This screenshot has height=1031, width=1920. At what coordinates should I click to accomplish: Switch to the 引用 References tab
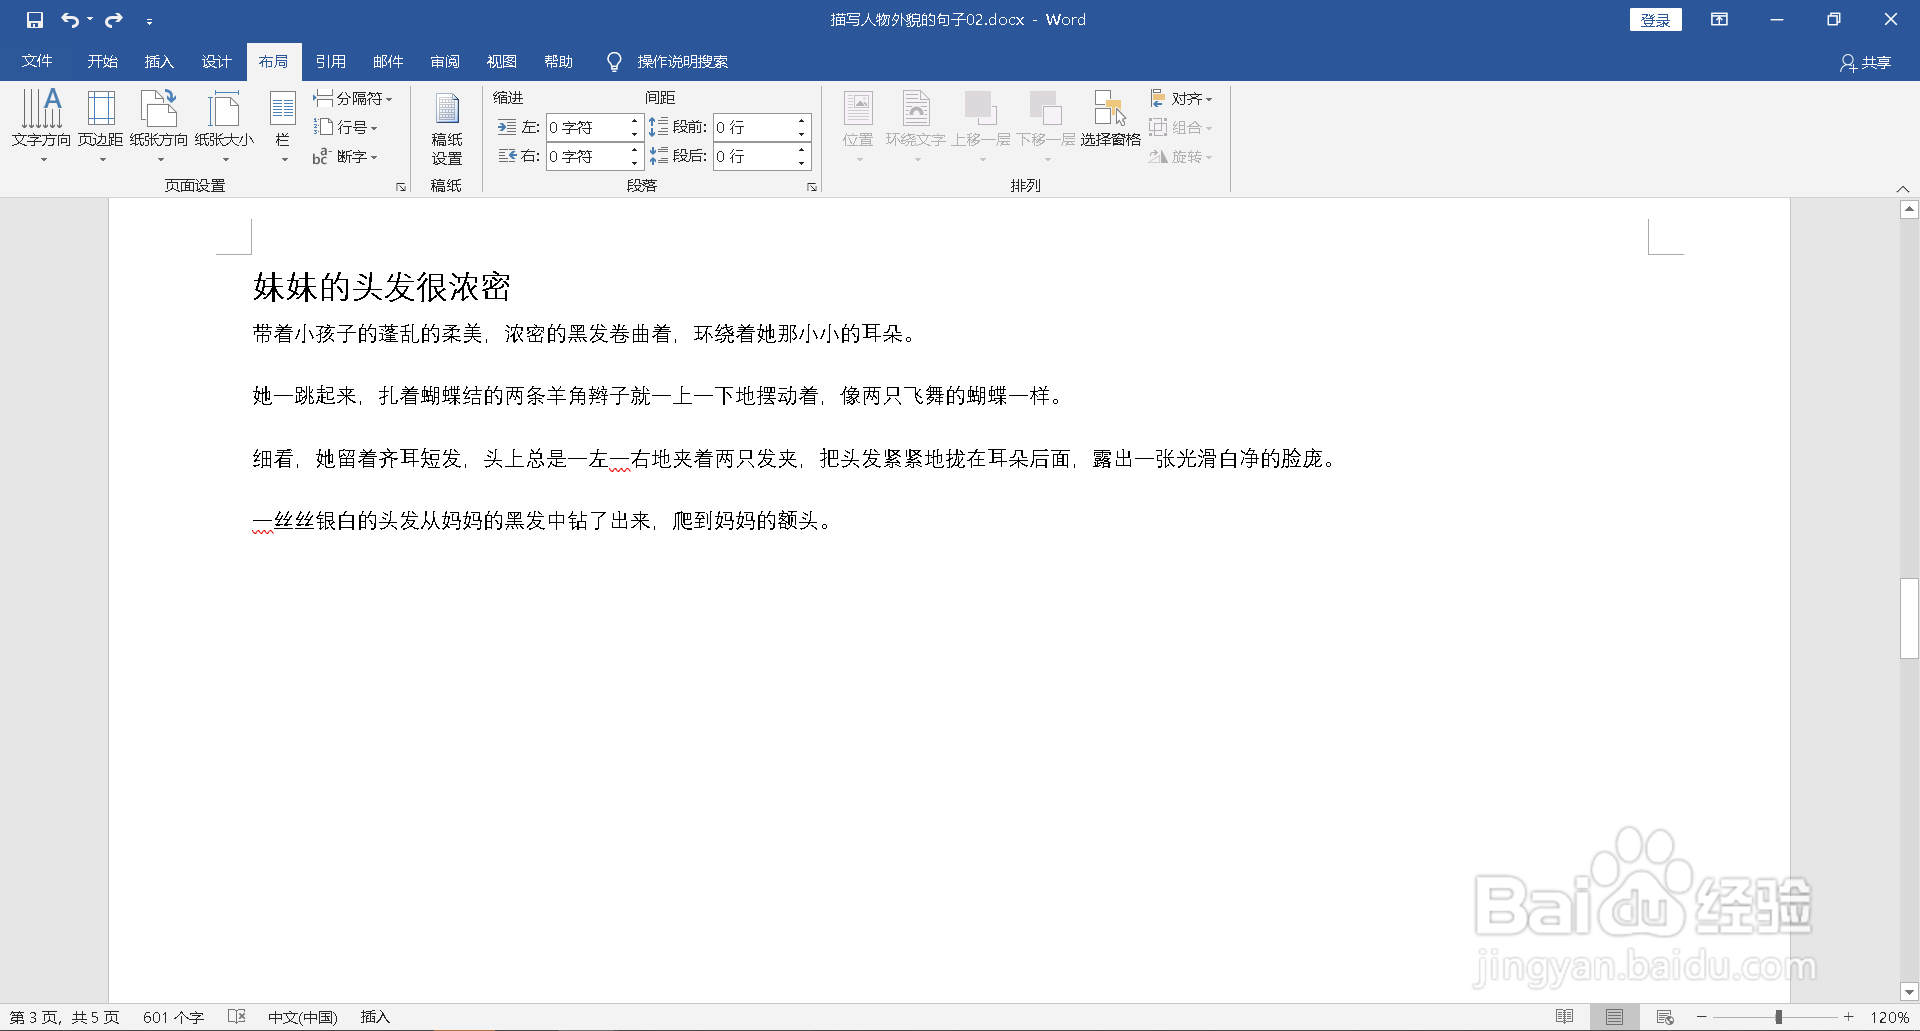point(331,62)
